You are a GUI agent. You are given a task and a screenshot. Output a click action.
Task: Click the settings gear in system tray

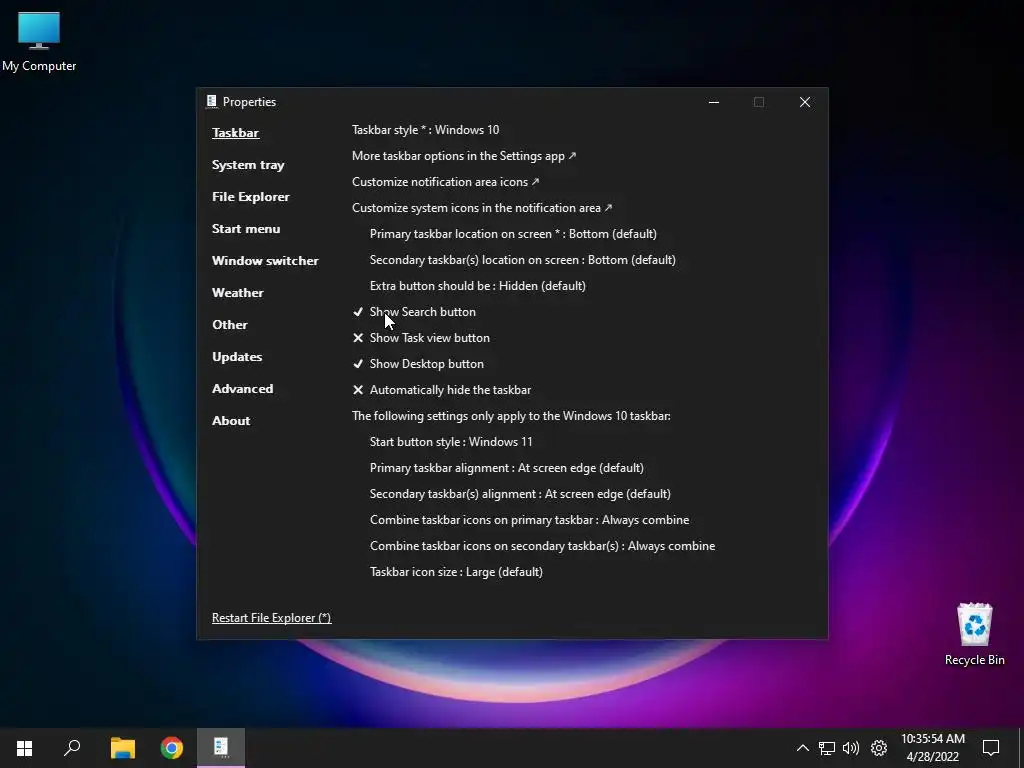pos(879,748)
